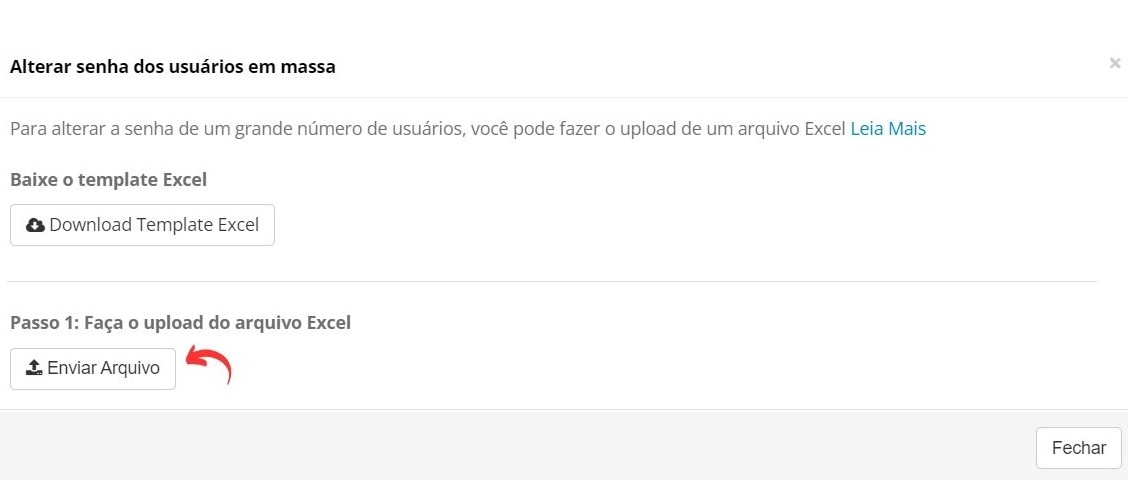Click the "Arquivo" label on upload button

click(x=129, y=368)
